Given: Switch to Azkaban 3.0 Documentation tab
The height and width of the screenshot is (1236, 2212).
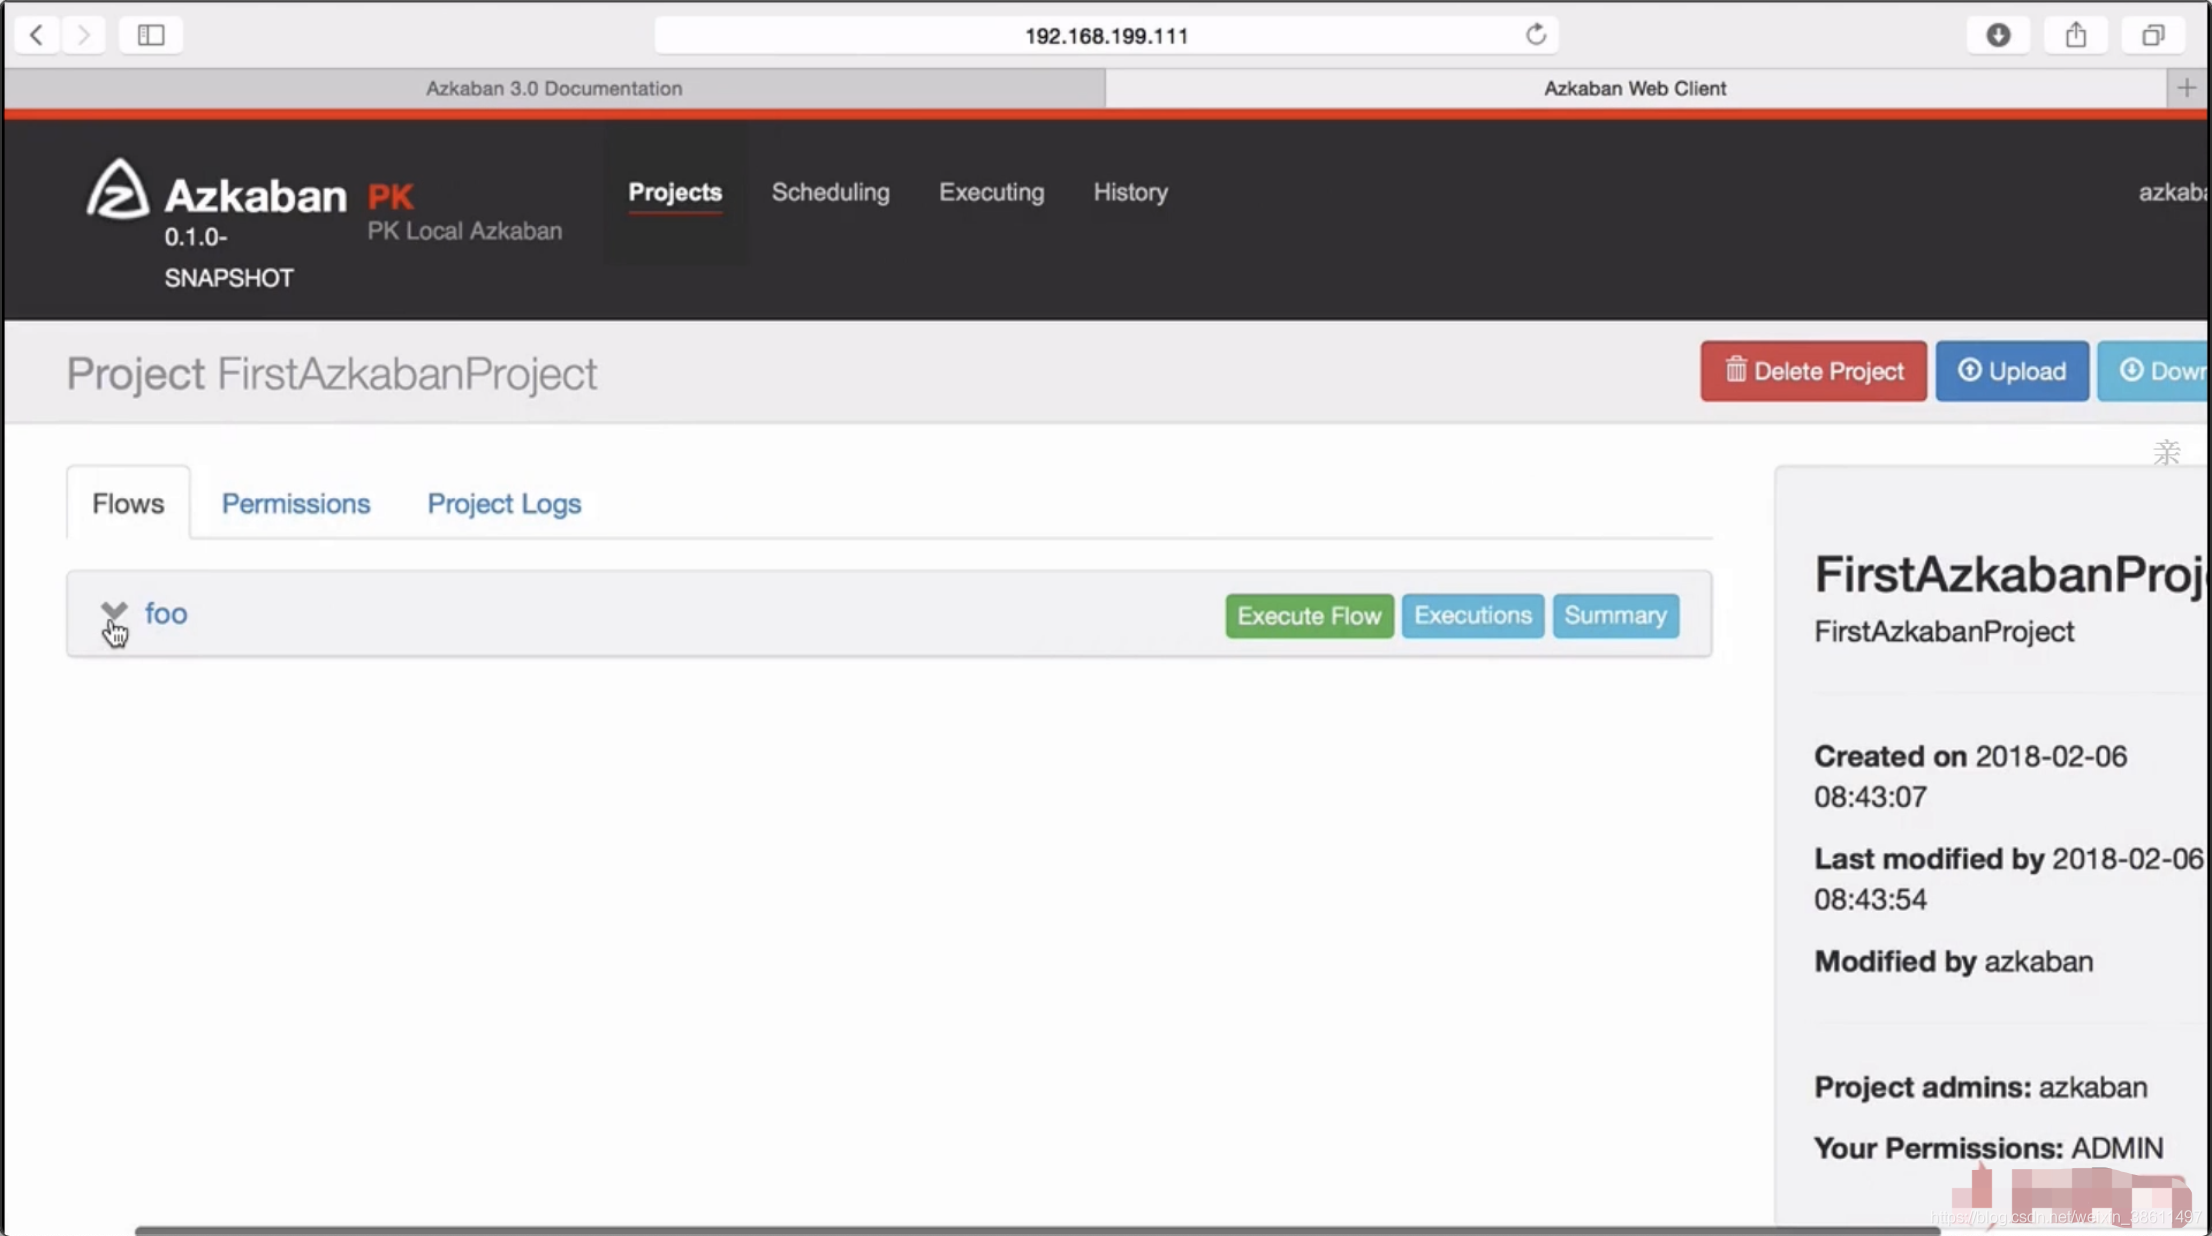Looking at the screenshot, I should (x=554, y=88).
